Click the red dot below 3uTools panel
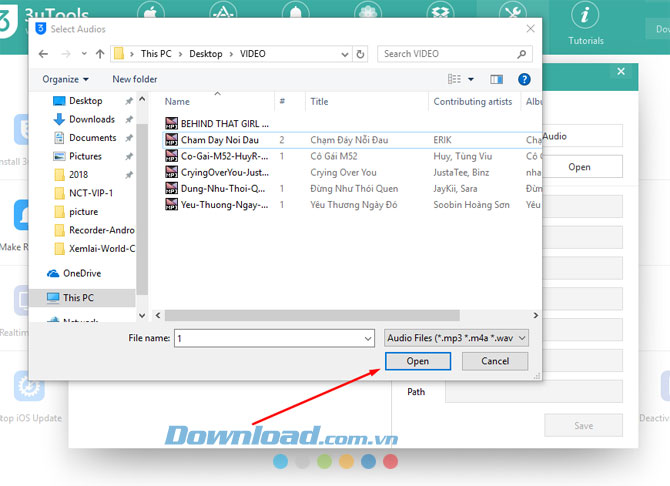670x486 pixels. (x=390, y=461)
